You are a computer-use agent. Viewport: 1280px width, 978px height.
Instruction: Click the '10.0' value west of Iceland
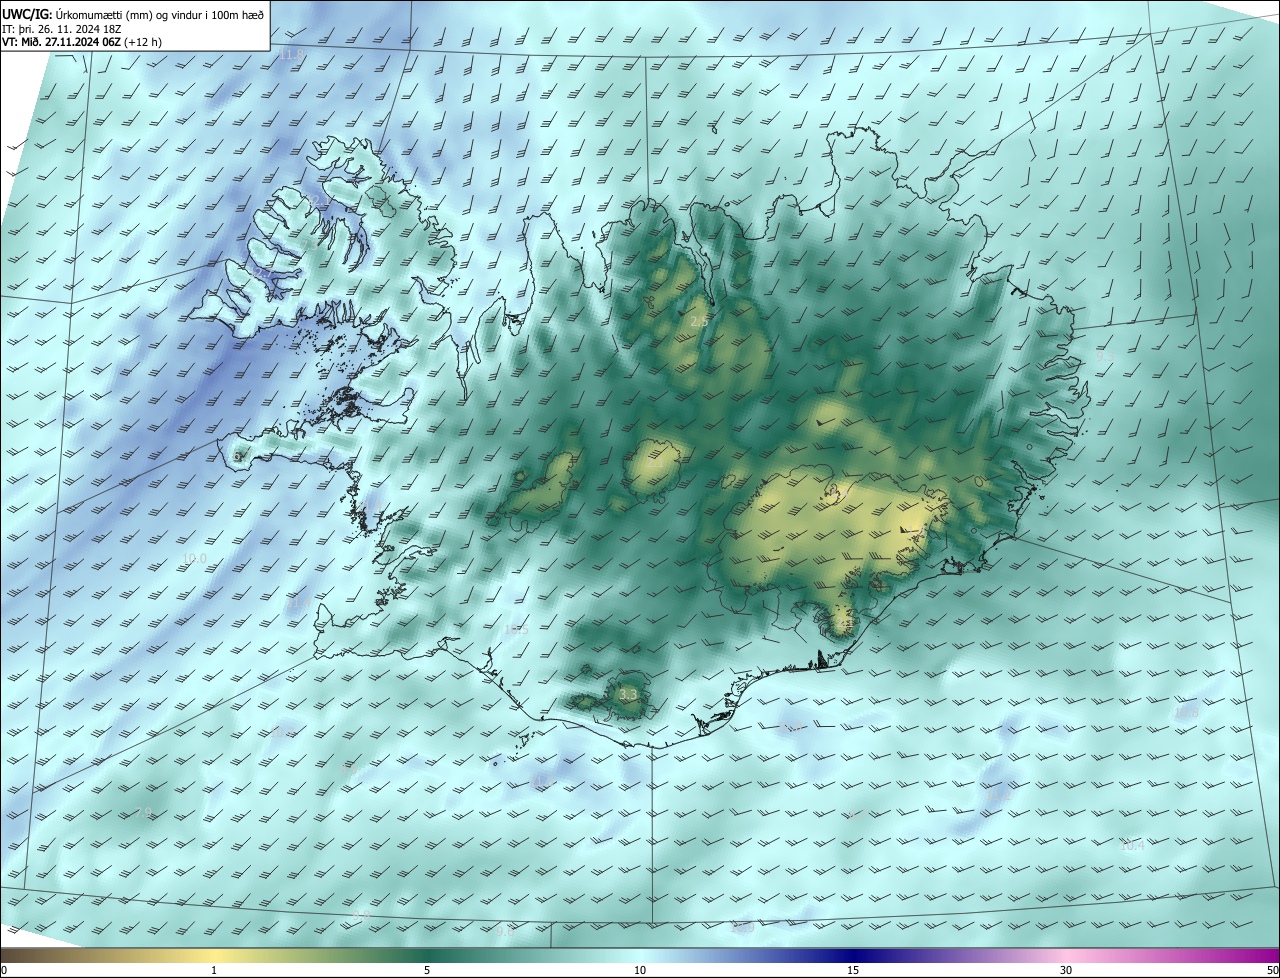(194, 559)
